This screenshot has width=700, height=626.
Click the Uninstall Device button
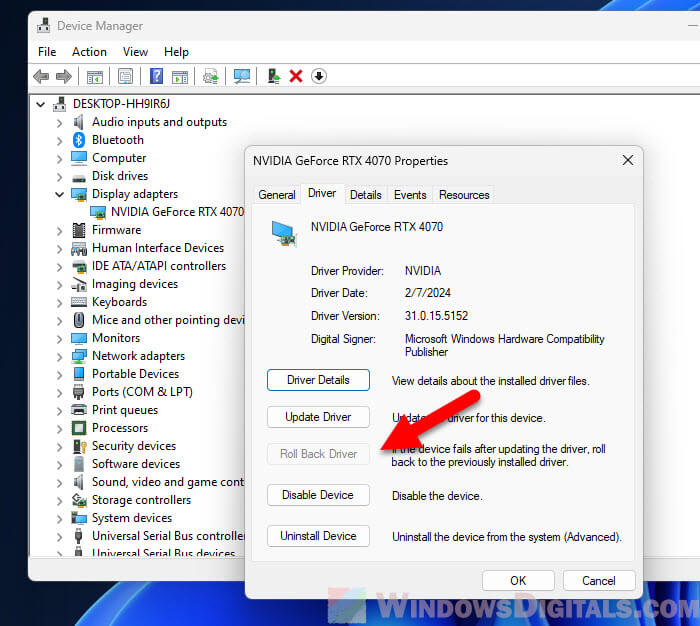pos(318,536)
